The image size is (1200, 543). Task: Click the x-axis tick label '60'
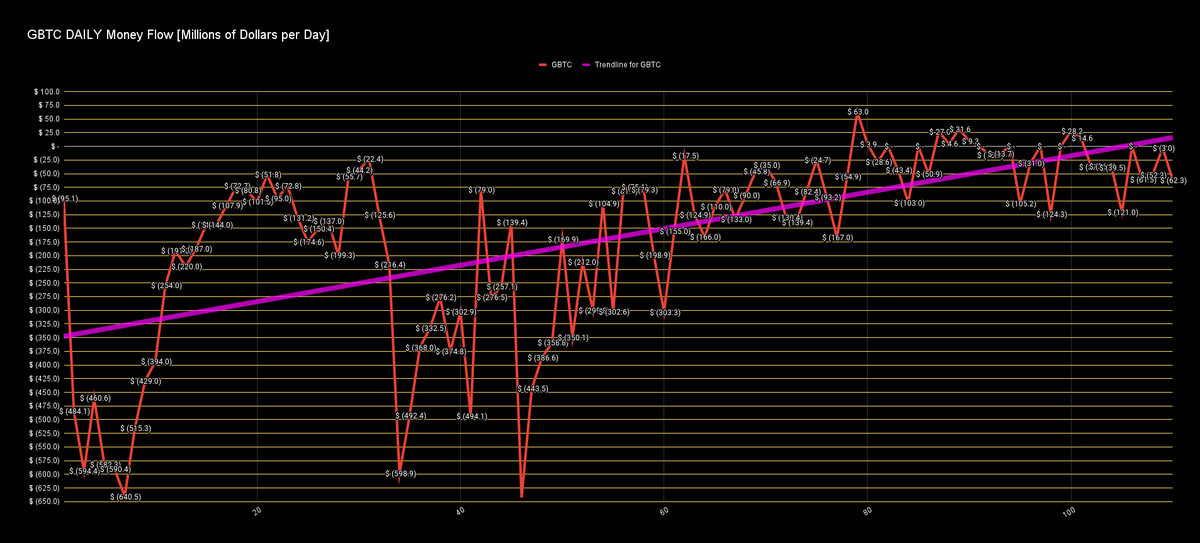coord(665,513)
